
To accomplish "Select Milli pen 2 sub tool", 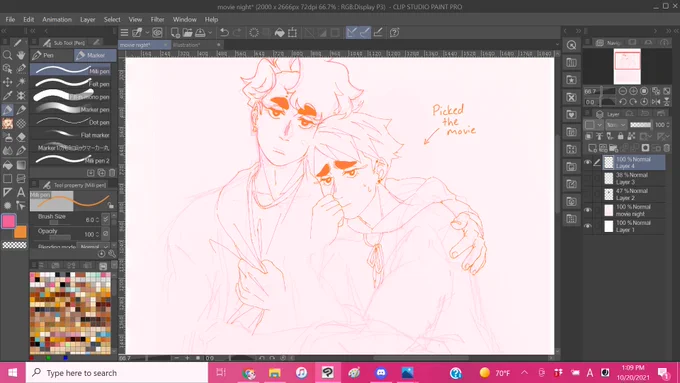I will (71, 160).
